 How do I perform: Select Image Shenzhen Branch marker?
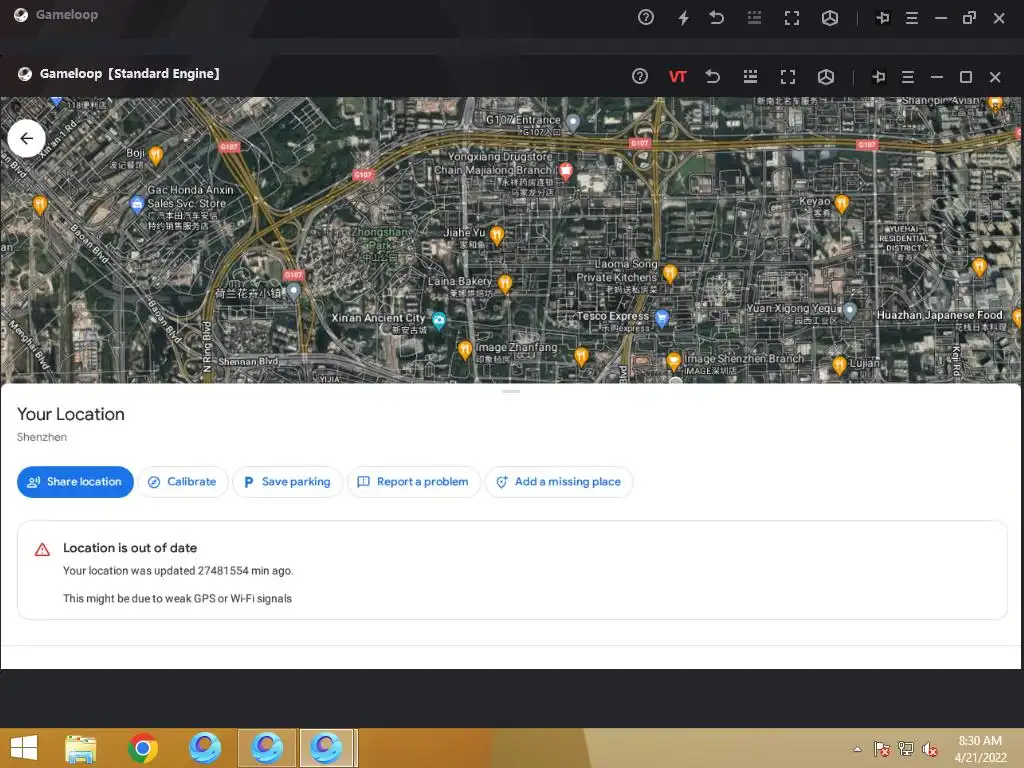[674, 361]
